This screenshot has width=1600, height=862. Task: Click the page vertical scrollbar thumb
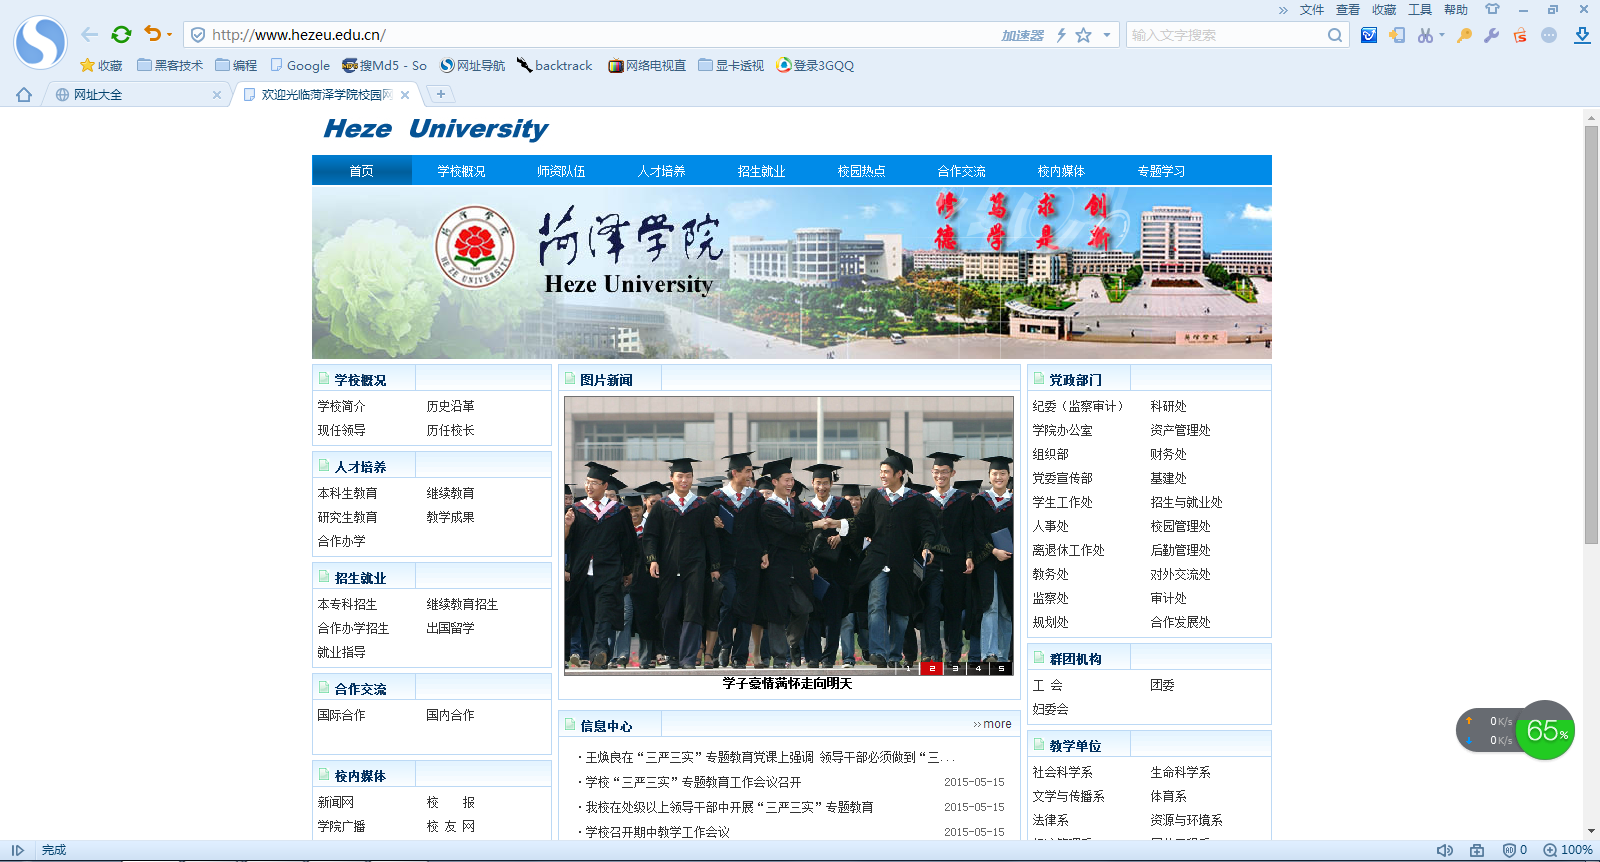(1591, 335)
